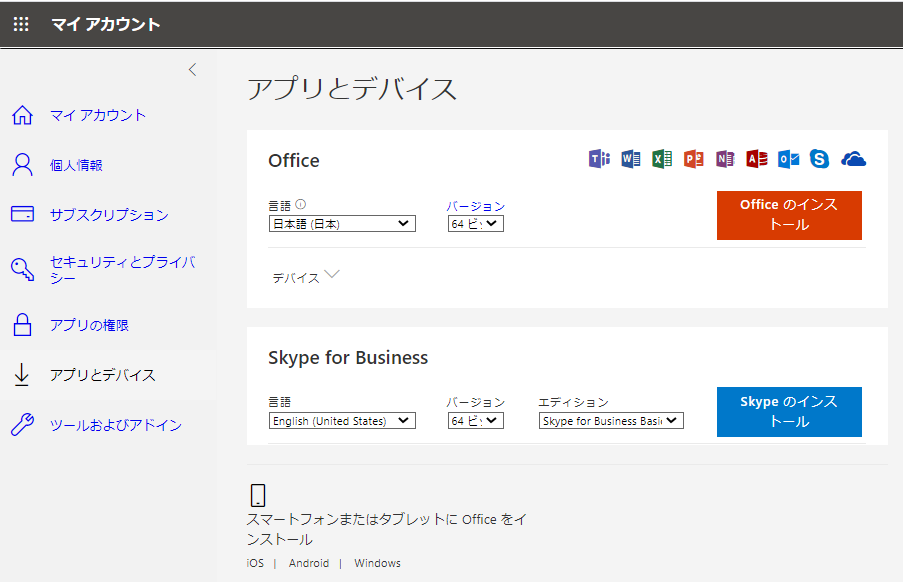The height and width of the screenshot is (582, 903).
Task: Select アプリとデバイス in the sidebar
Action: pos(103,375)
